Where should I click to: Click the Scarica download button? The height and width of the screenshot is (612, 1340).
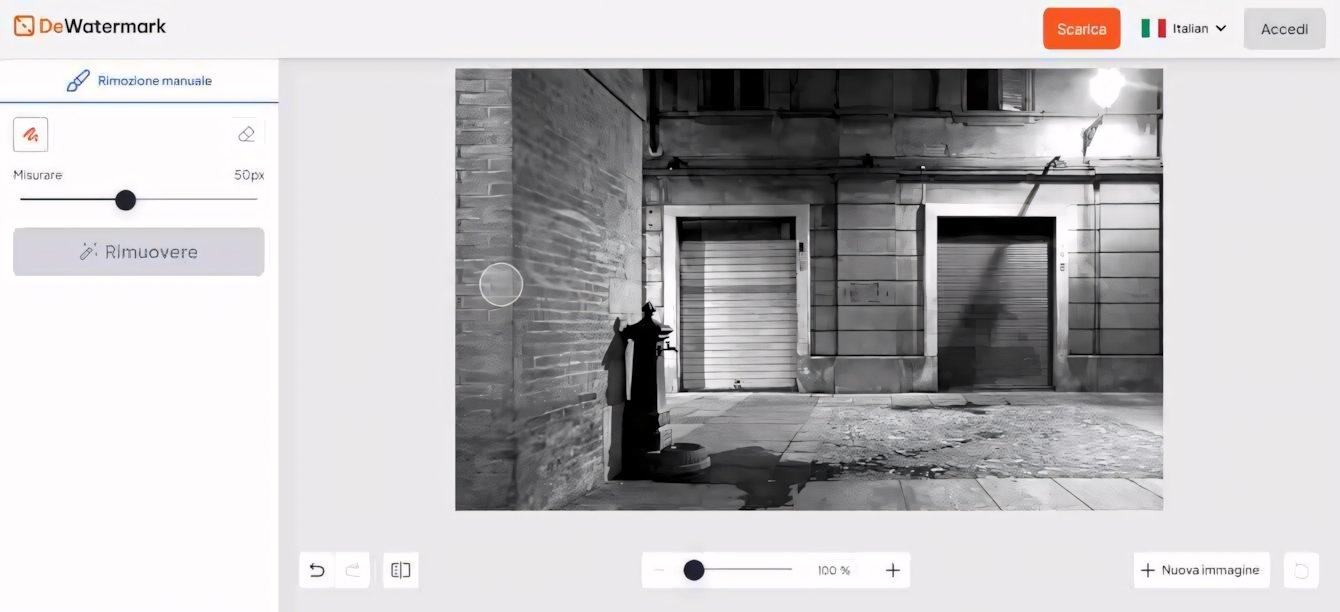click(1081, 29)
